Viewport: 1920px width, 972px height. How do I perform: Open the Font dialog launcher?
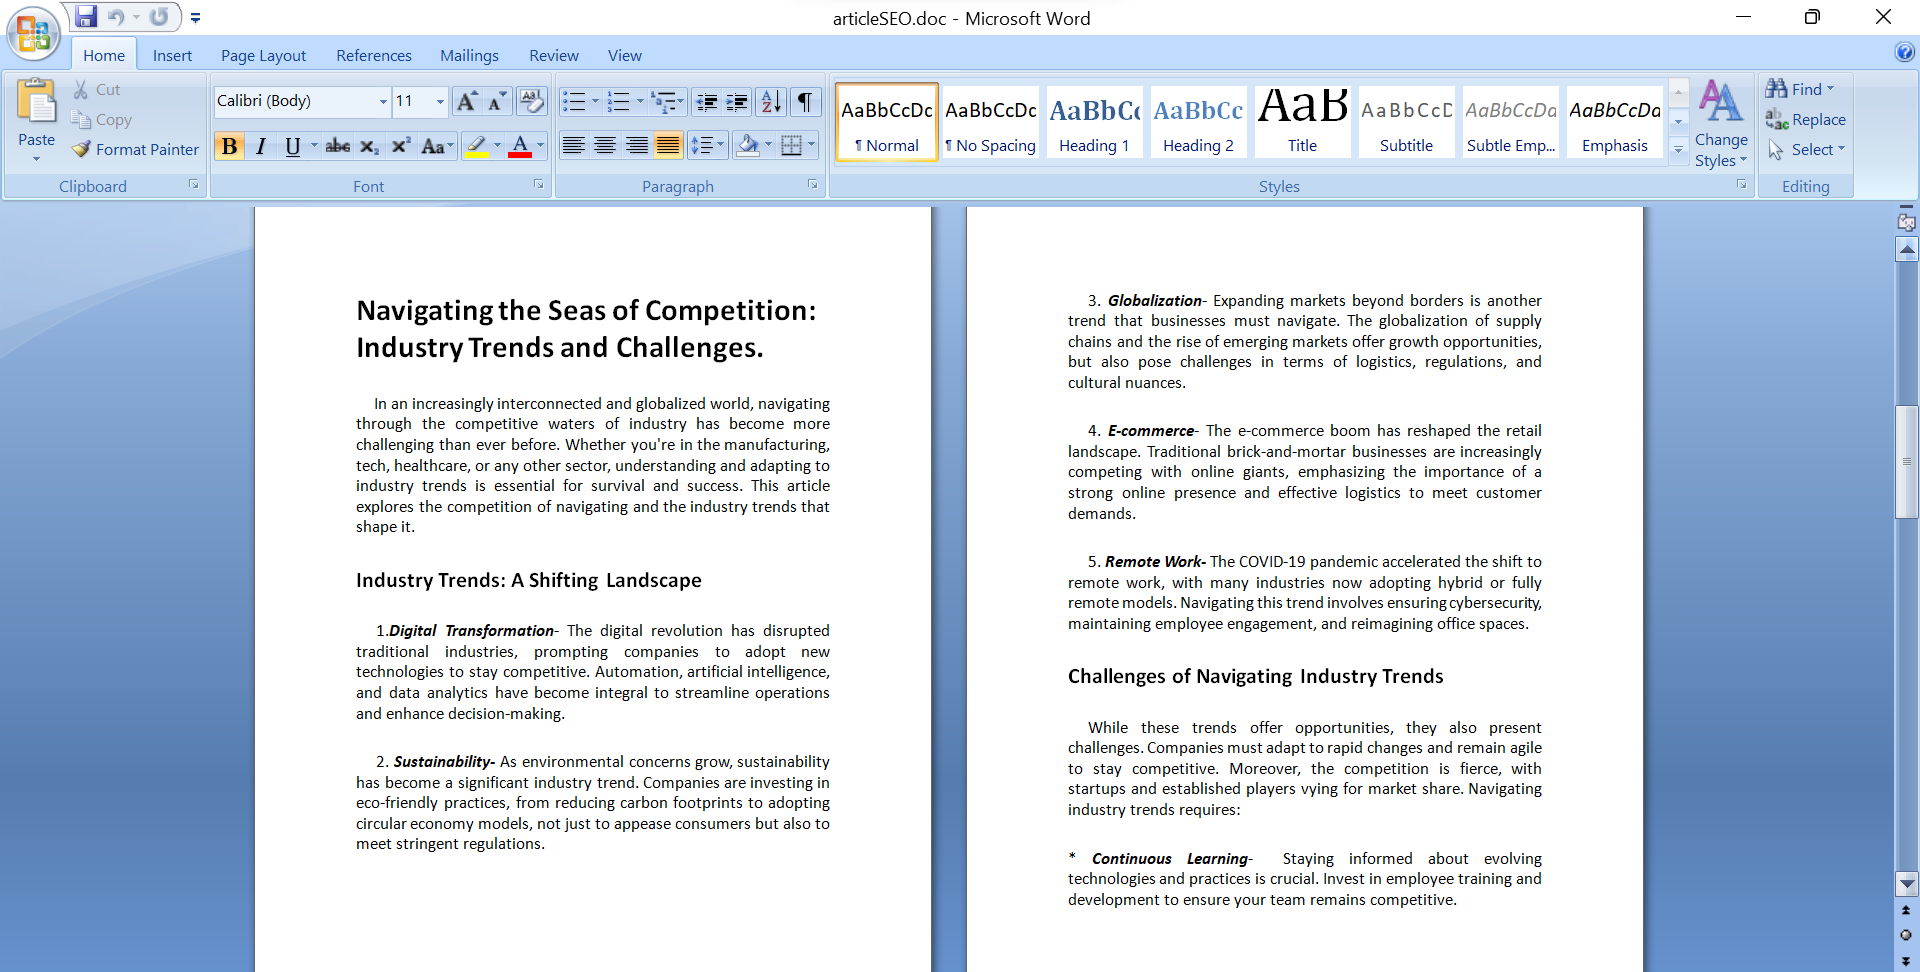(x=538, y=185)
